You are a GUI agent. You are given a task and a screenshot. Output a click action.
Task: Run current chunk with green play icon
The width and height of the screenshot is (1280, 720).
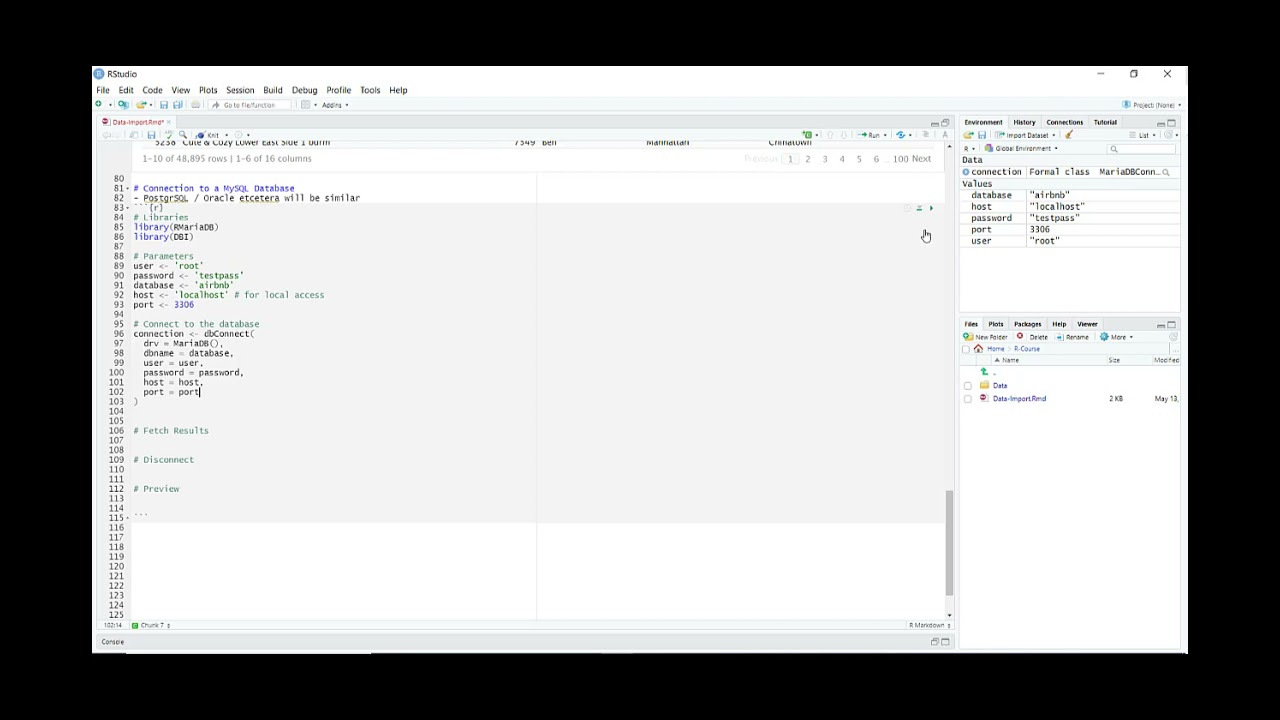(931, 208)
